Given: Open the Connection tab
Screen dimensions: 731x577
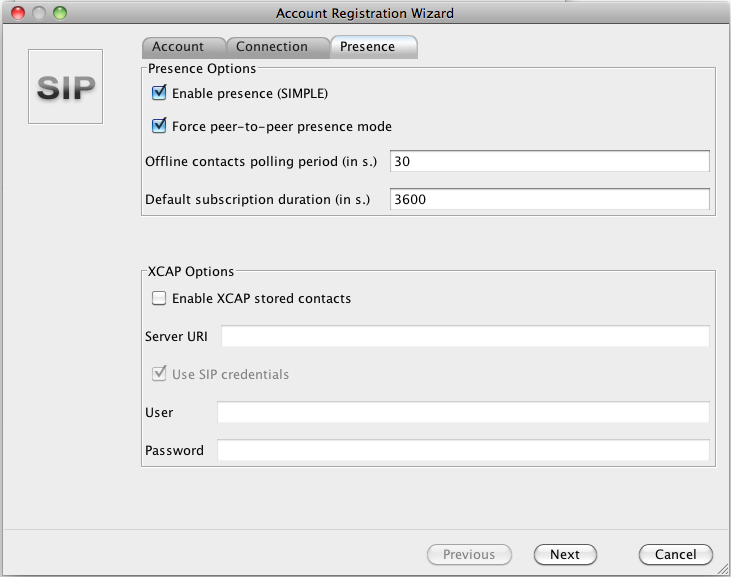Looking at the screenshot, I should [272, 47].
